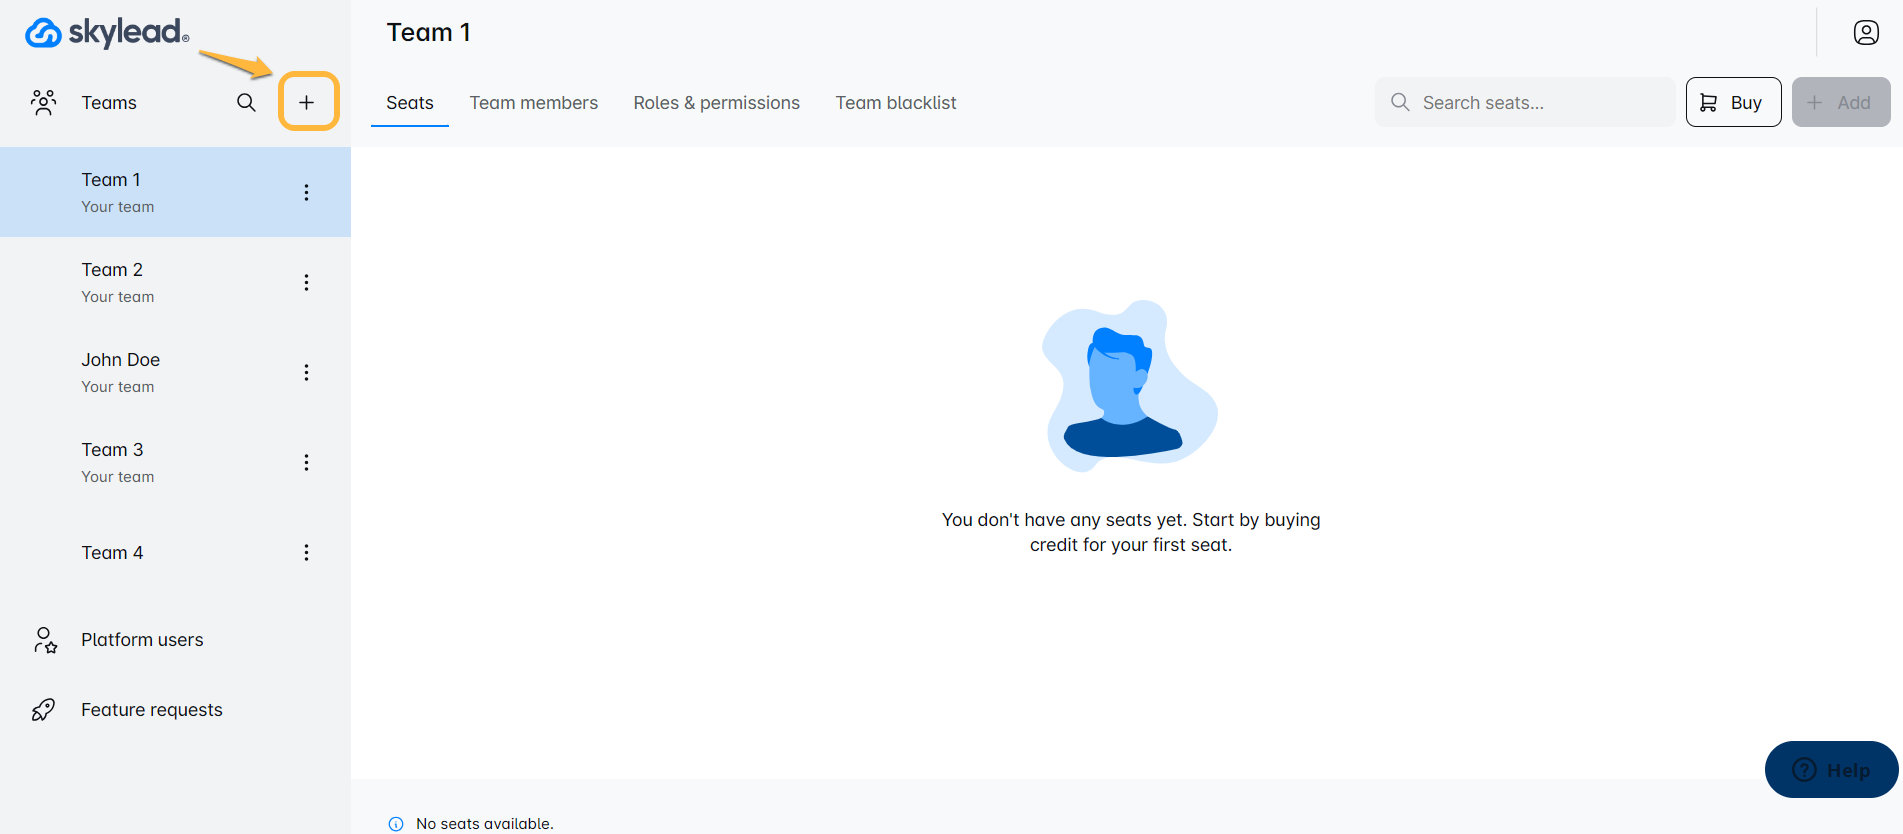
Task: Open Team 4 three-dot options menu
Action: [306, 552]
